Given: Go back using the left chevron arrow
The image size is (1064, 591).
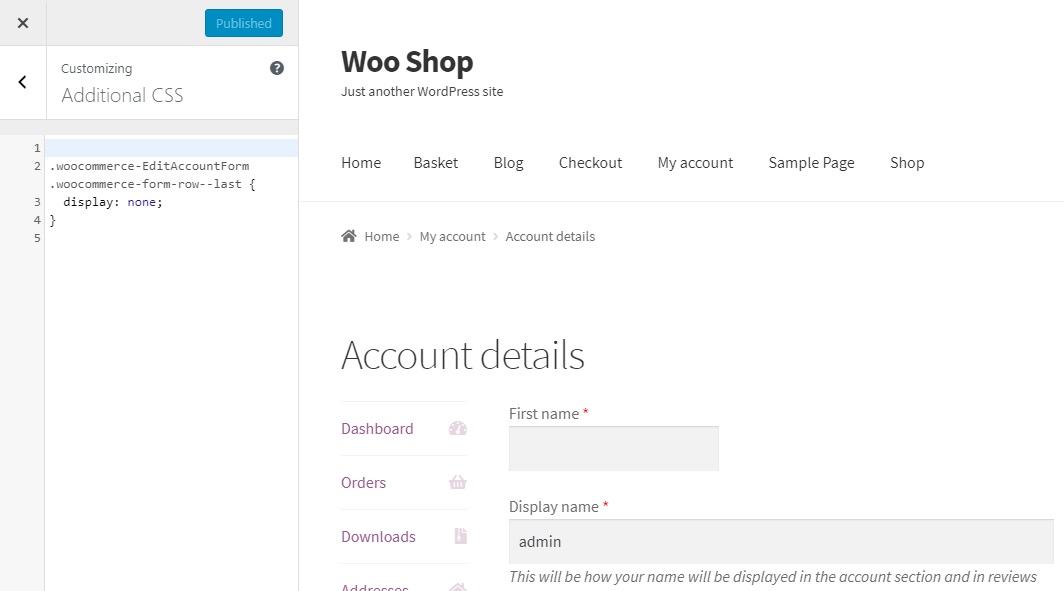Looking at the screenshot, I should click(22, 82).
